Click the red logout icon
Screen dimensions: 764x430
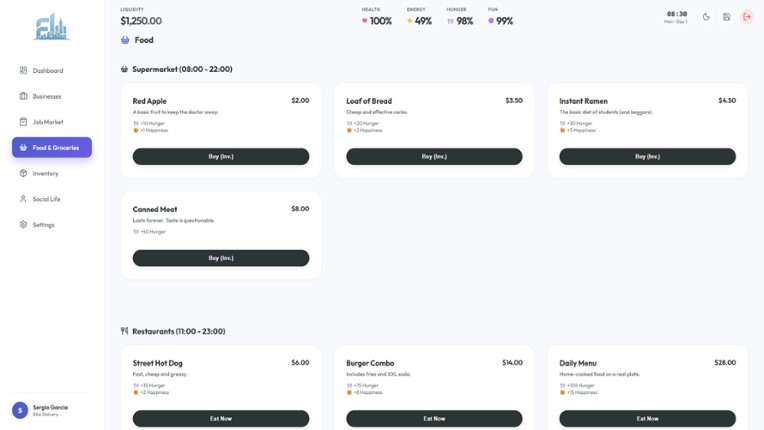click(x=747, y=17)
